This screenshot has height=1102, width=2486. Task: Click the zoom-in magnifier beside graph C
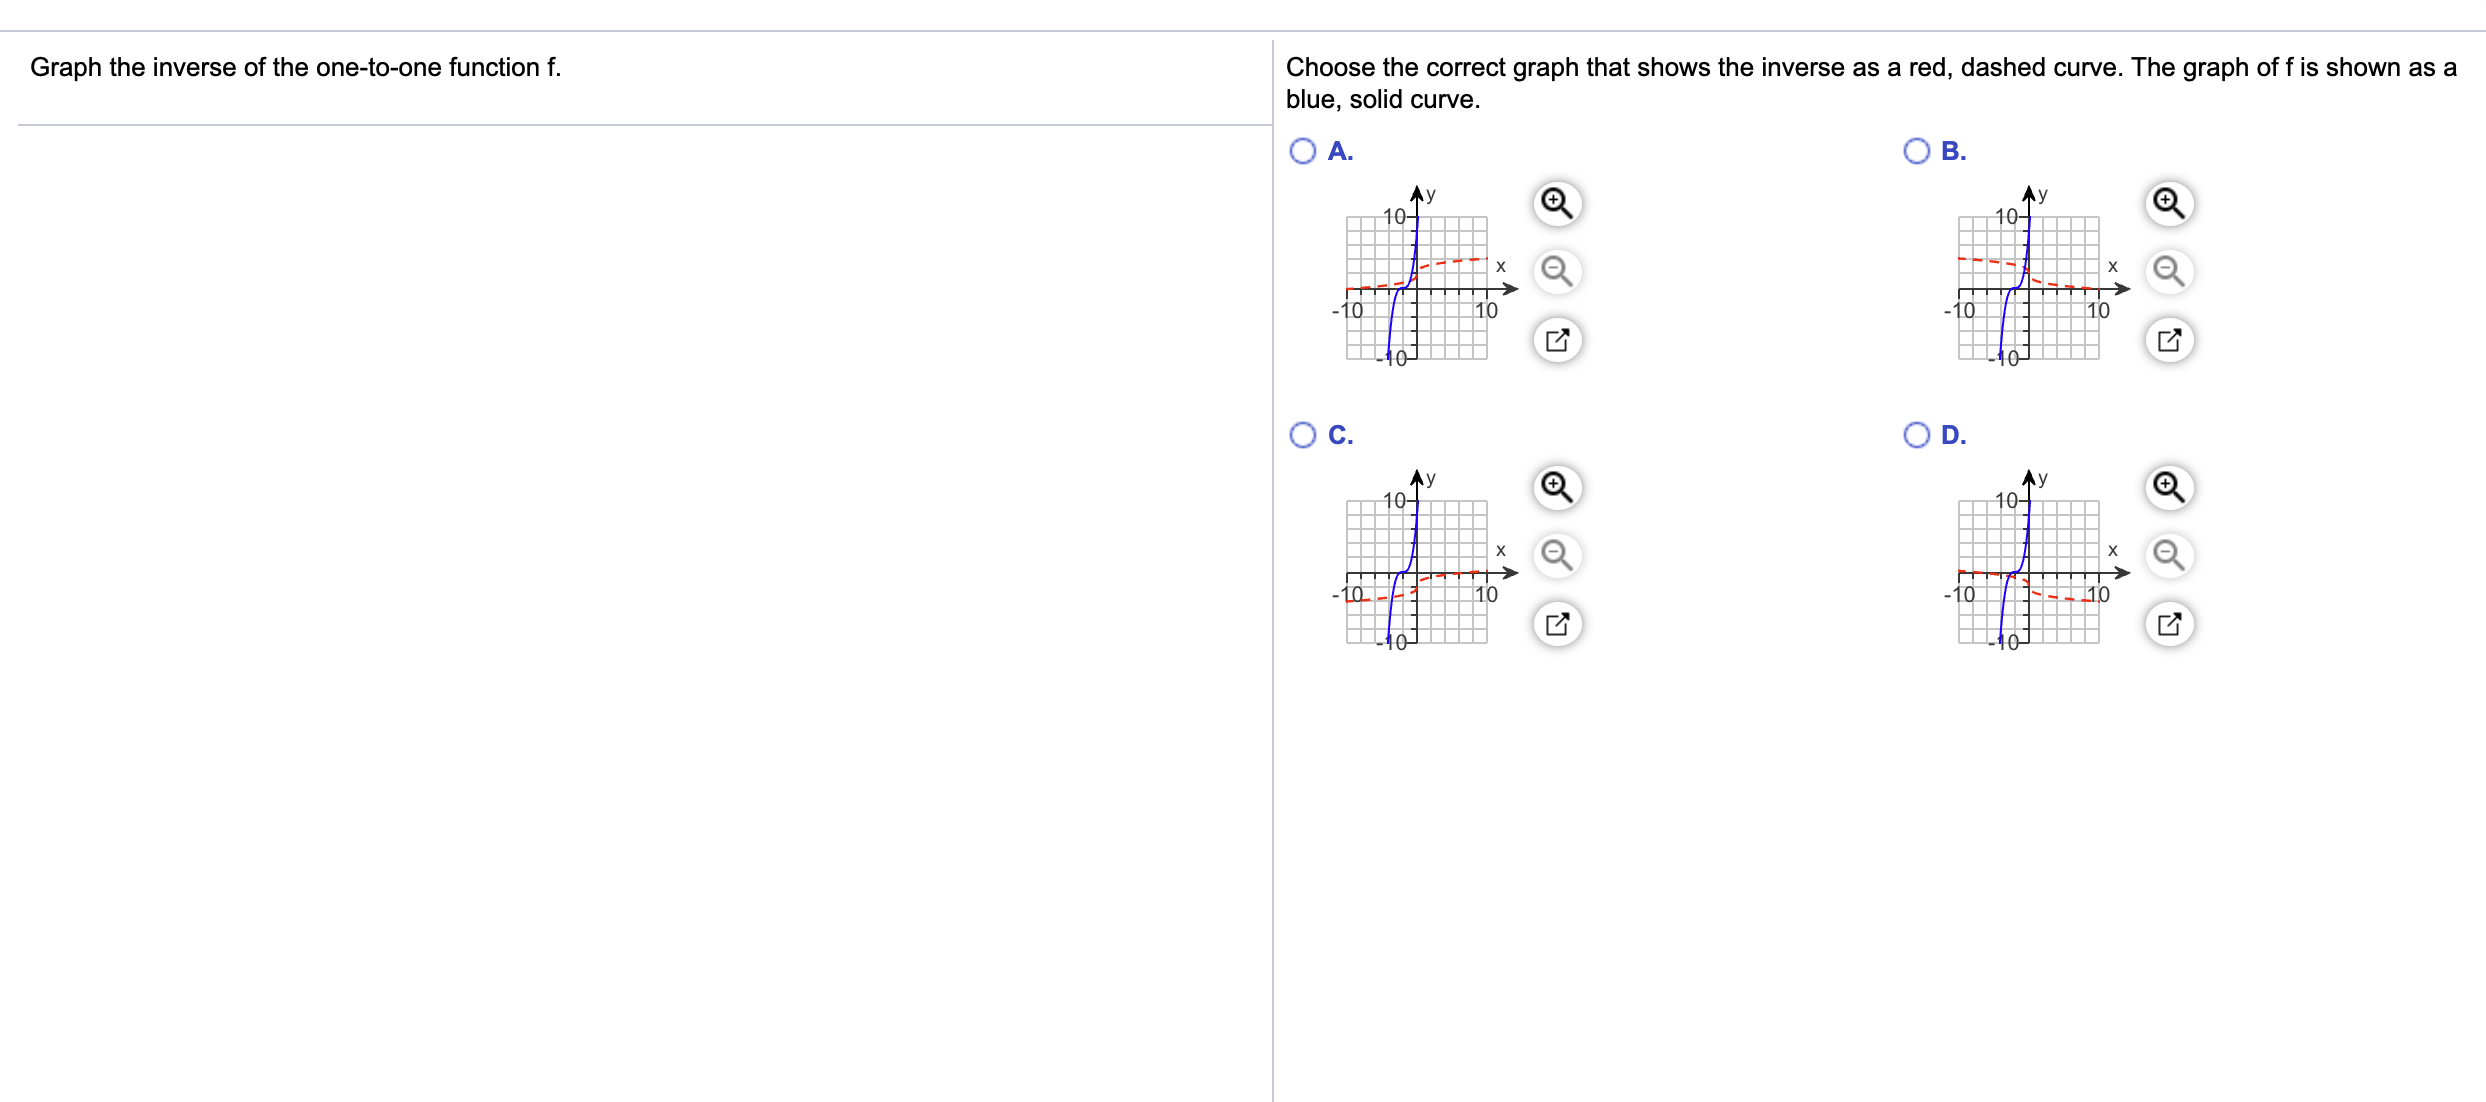pos(1557,488)
